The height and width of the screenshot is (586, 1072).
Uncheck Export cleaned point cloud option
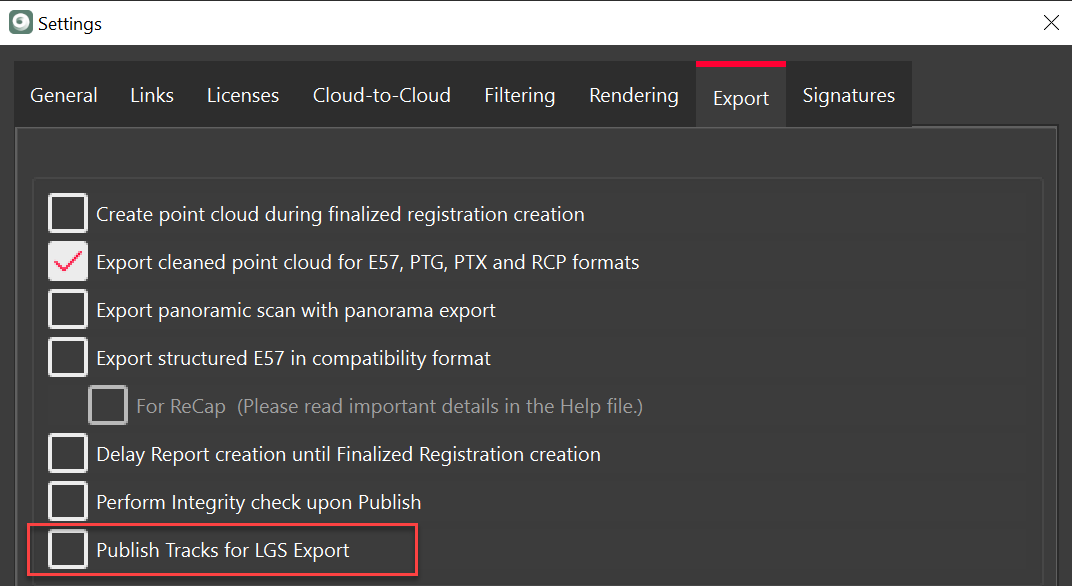(x=68, y=262)
